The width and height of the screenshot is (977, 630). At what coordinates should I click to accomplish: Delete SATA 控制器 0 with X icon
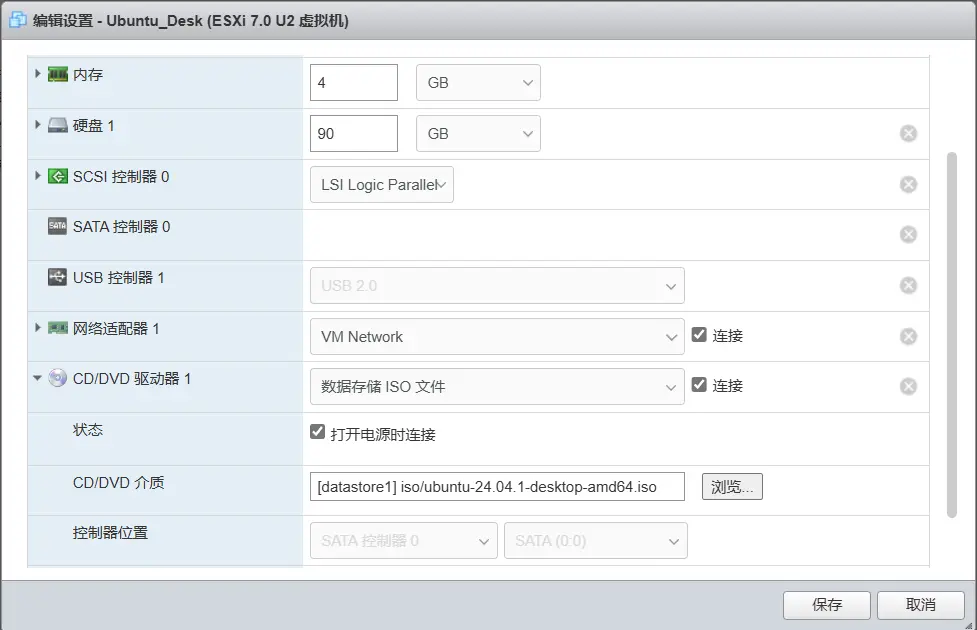pos(908,234)
